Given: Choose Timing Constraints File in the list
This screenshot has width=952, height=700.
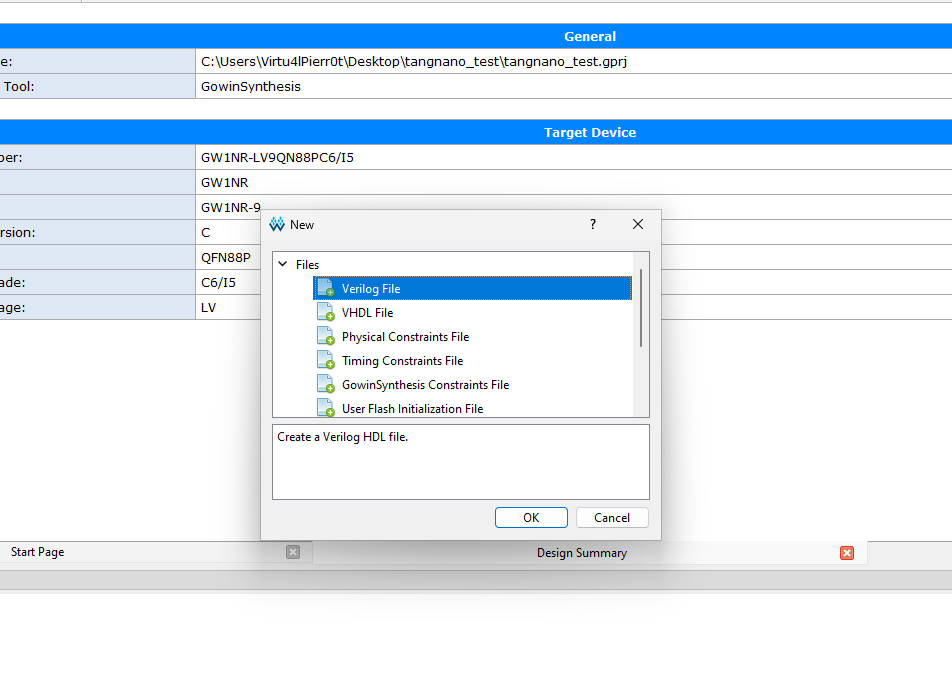Looking at the screenshot, I should coord(402,361).
